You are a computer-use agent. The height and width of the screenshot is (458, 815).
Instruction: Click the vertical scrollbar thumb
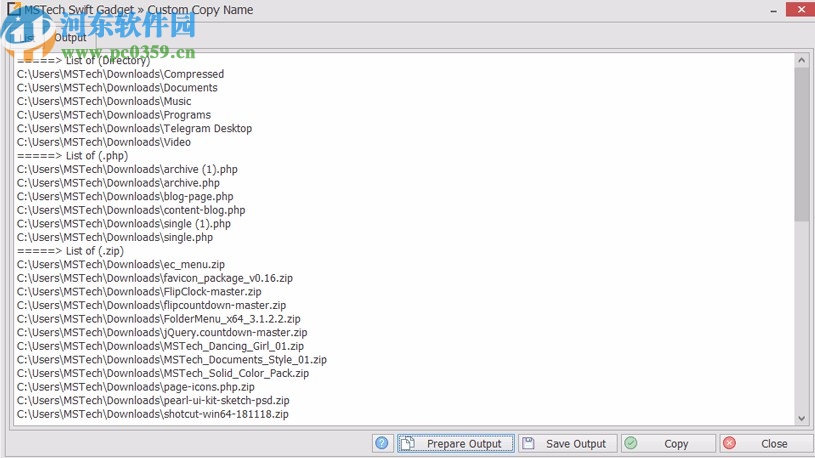(x=801, y=145)
